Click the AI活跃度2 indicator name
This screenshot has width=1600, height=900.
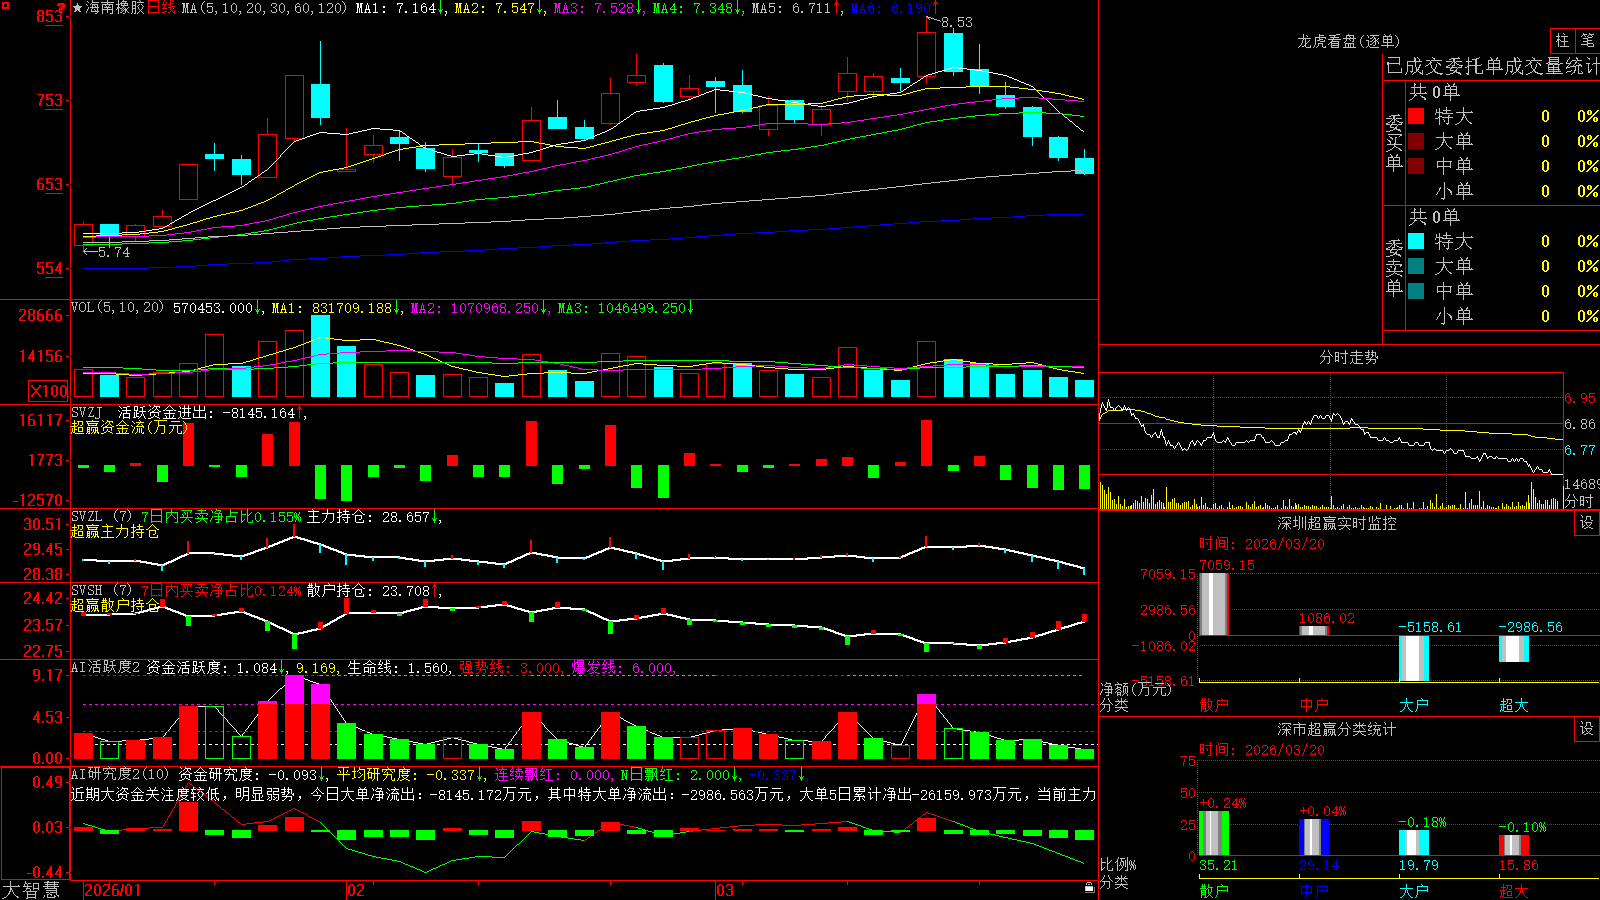click(x=106, y=667)
